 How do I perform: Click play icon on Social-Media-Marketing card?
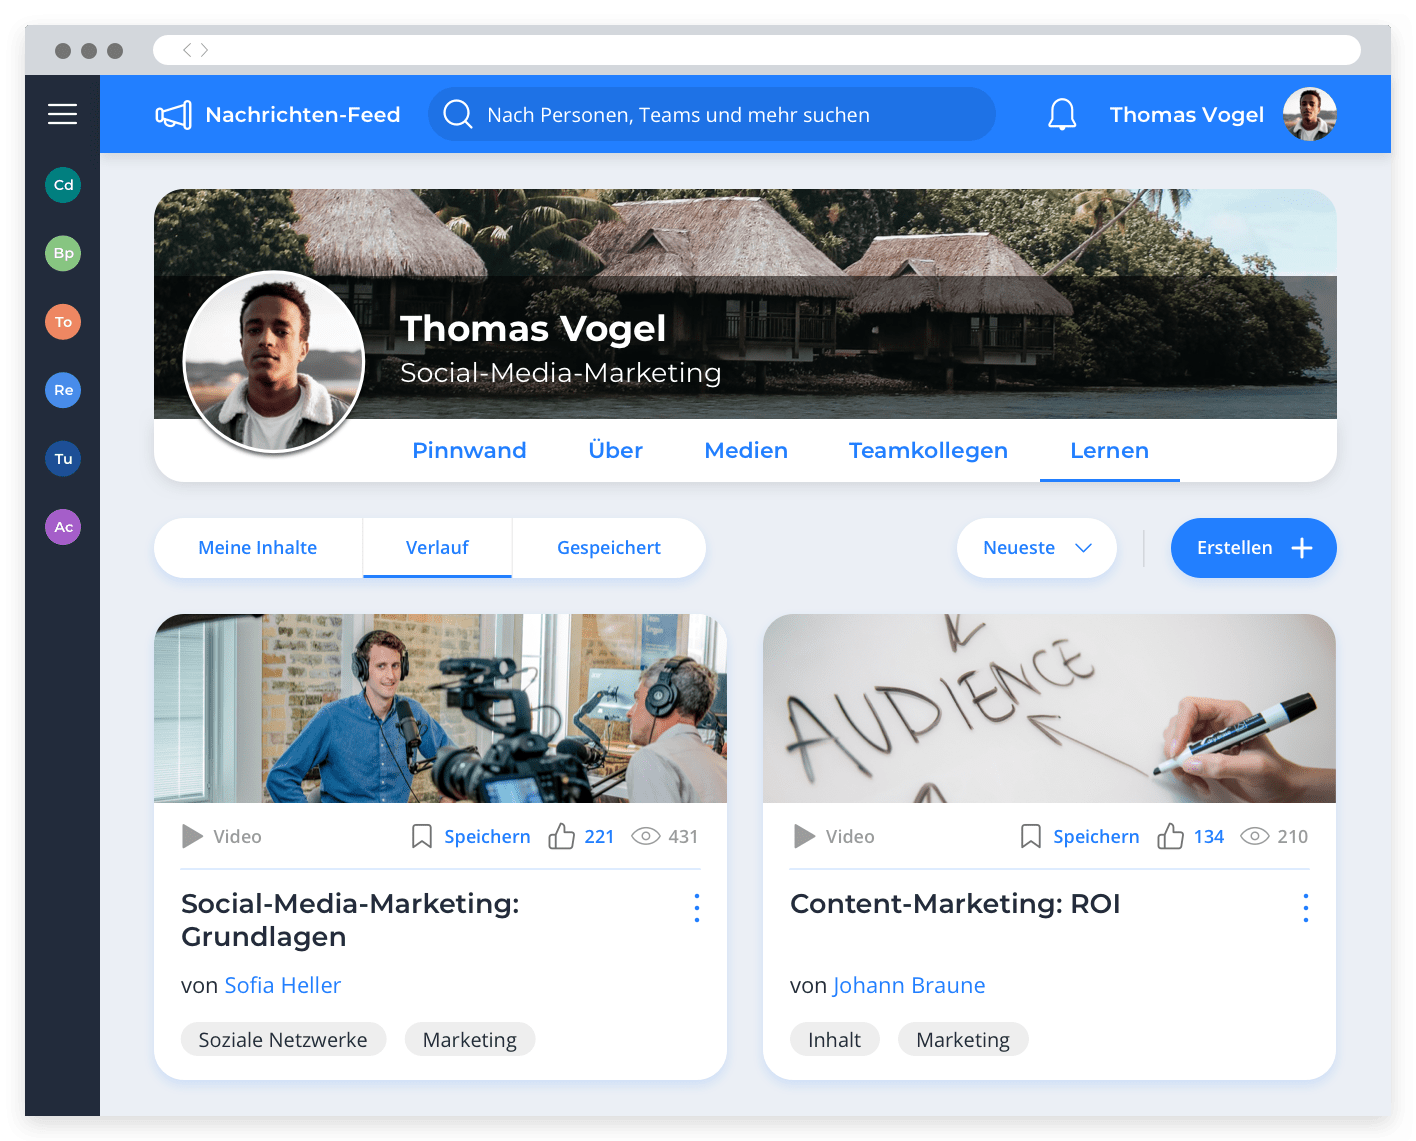coord(192,836)
